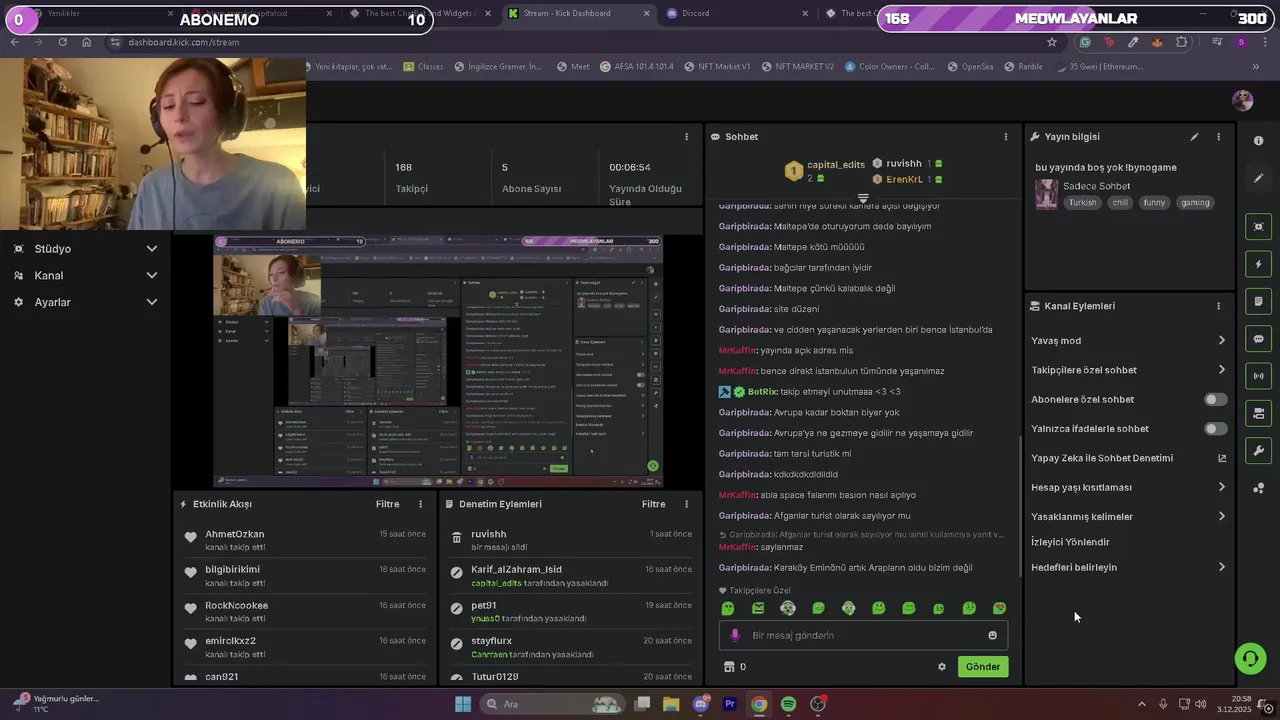Open the chat bubble widget icon in sidebar
This screenshot has height=720, width=1280.
click(1258, 339)
